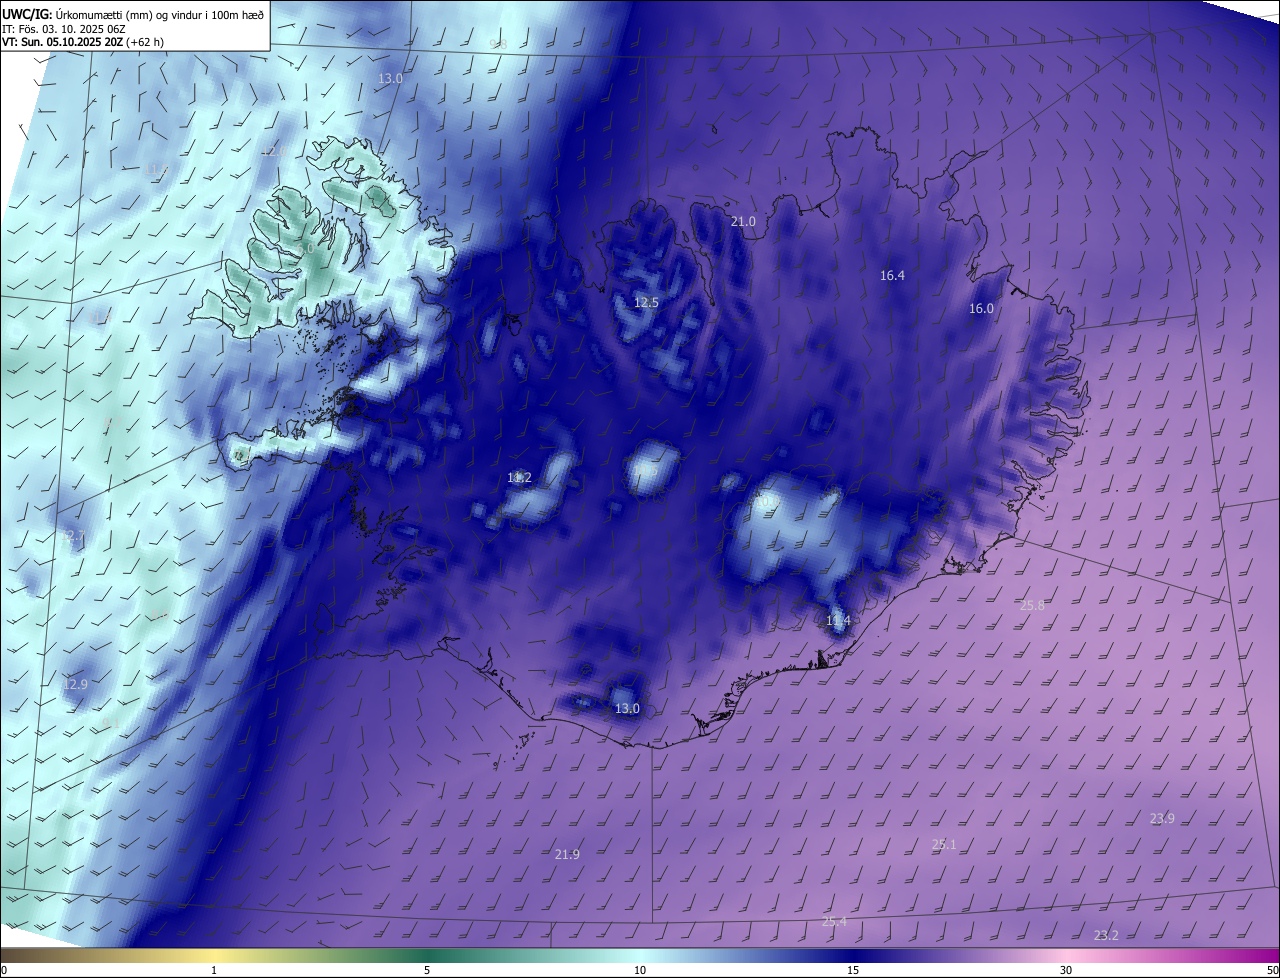Click the 12.5 value on the map
1280x978 pixels.
coord(646,303)
